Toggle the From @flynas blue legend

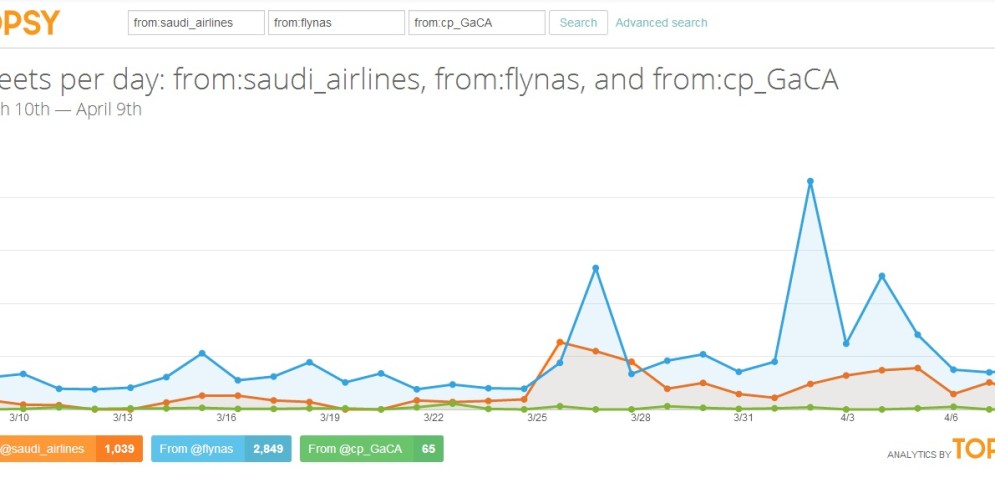[221, 449]
